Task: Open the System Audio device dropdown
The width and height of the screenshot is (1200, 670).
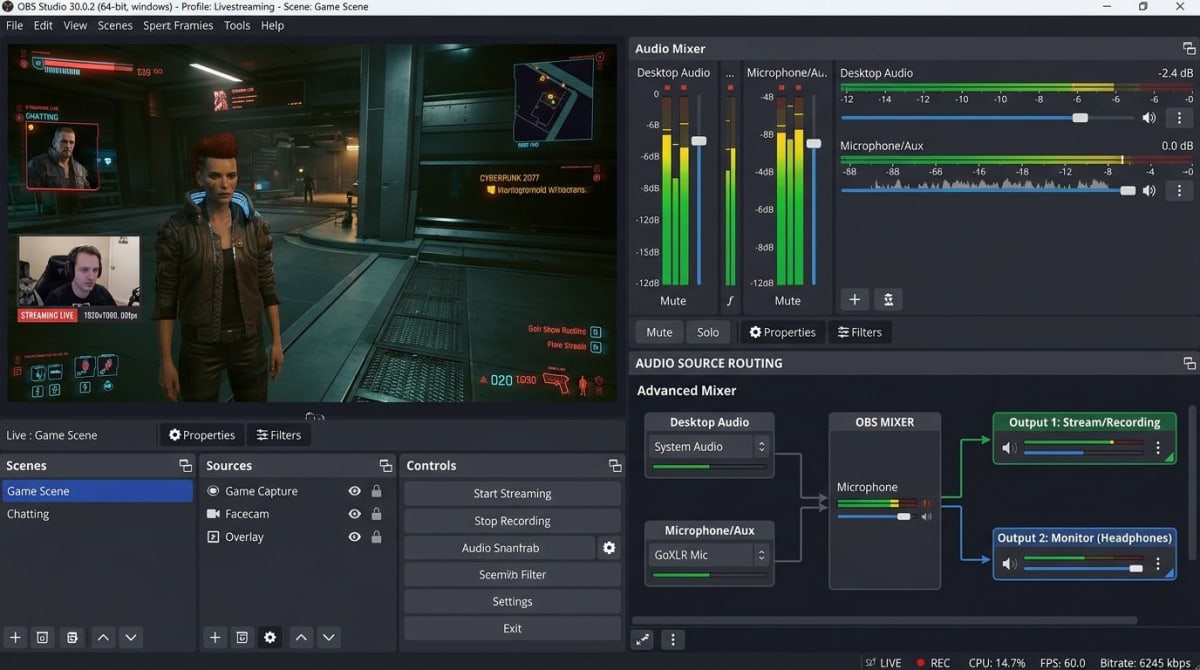Action: pos(710,447)
